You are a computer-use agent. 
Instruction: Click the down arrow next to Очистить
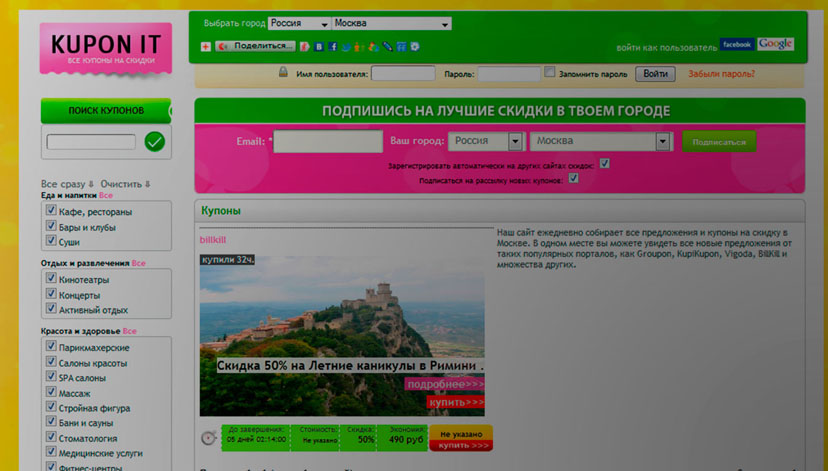point(148,184)
